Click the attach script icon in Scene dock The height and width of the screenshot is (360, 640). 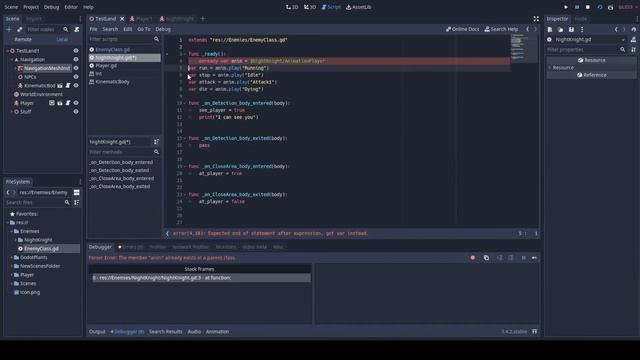click(77, 29)
